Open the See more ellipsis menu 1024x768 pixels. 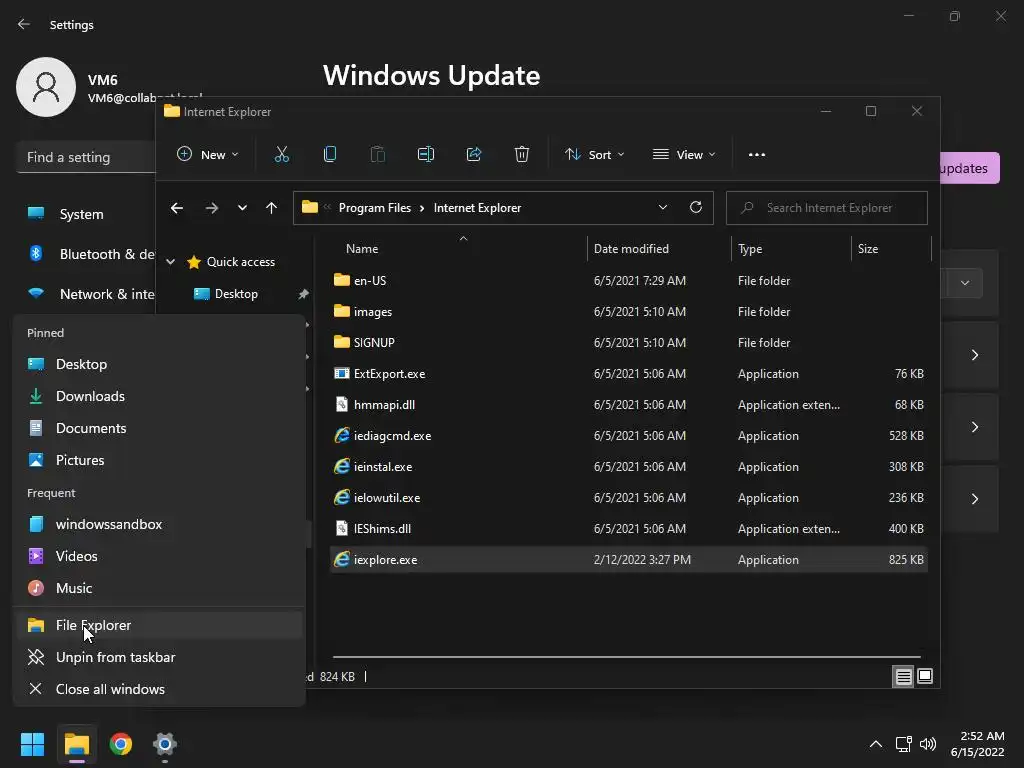(x=757, y=155)
